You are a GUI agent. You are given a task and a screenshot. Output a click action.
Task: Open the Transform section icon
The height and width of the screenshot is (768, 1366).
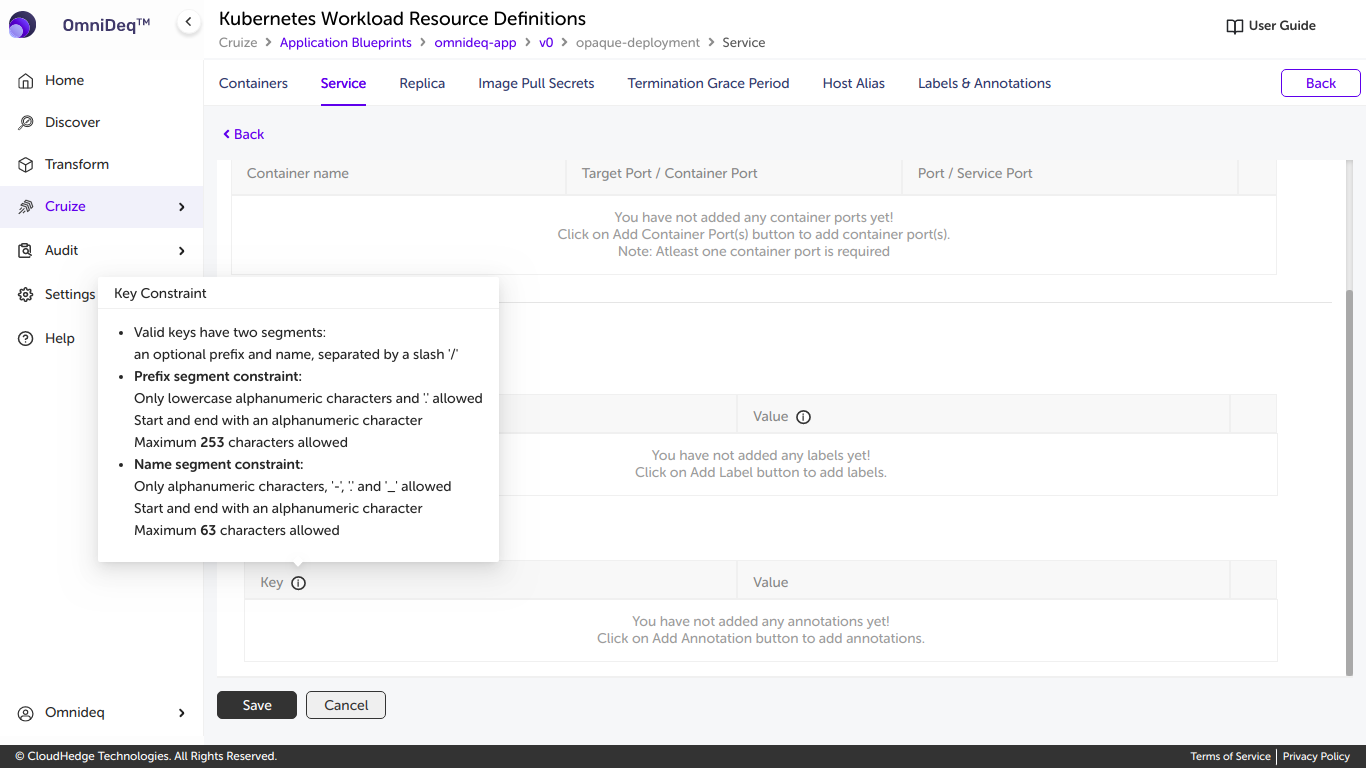(26, 164)
